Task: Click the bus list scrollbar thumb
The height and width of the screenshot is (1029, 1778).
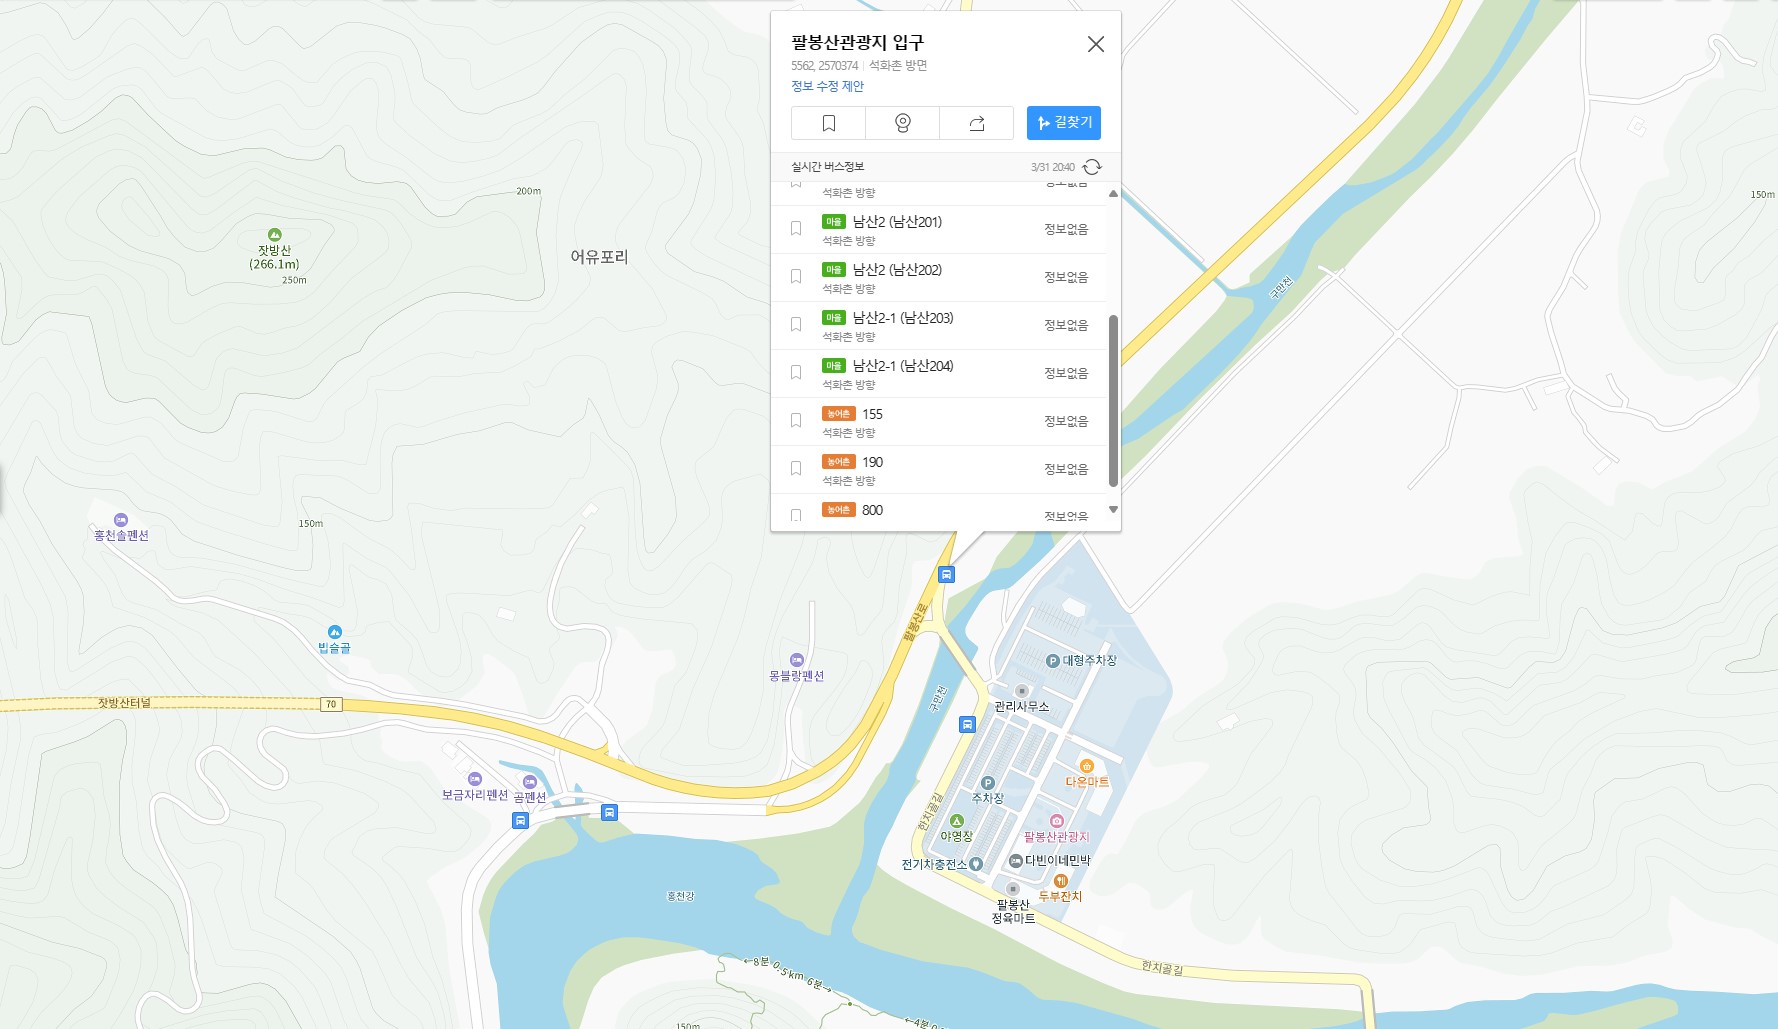Action: [x=1113, y=401]
